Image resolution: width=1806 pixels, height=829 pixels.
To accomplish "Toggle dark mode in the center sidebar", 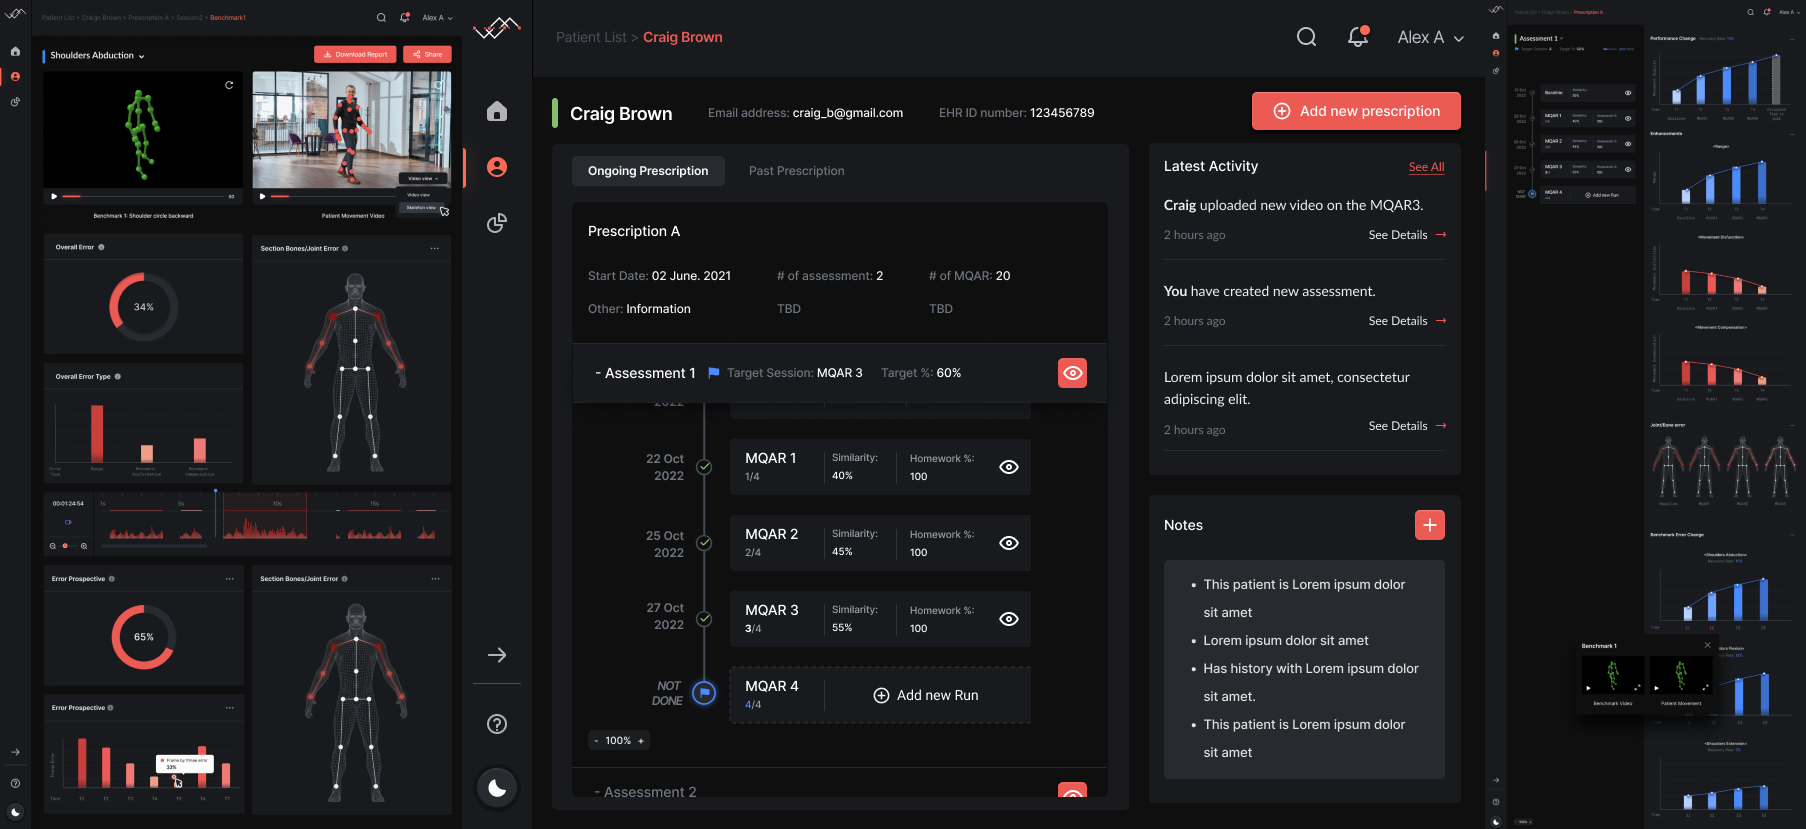I will (497, 788).
